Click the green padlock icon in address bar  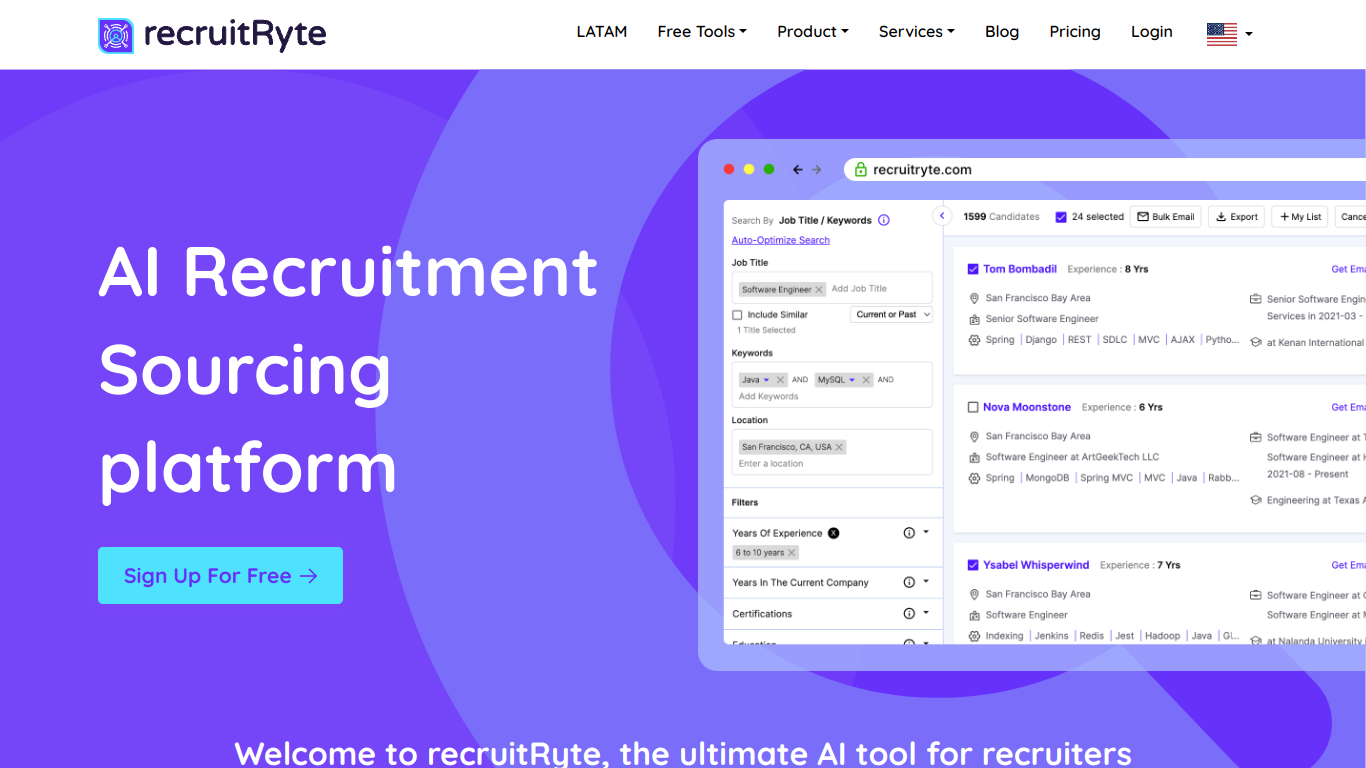(x=861, y=170)
